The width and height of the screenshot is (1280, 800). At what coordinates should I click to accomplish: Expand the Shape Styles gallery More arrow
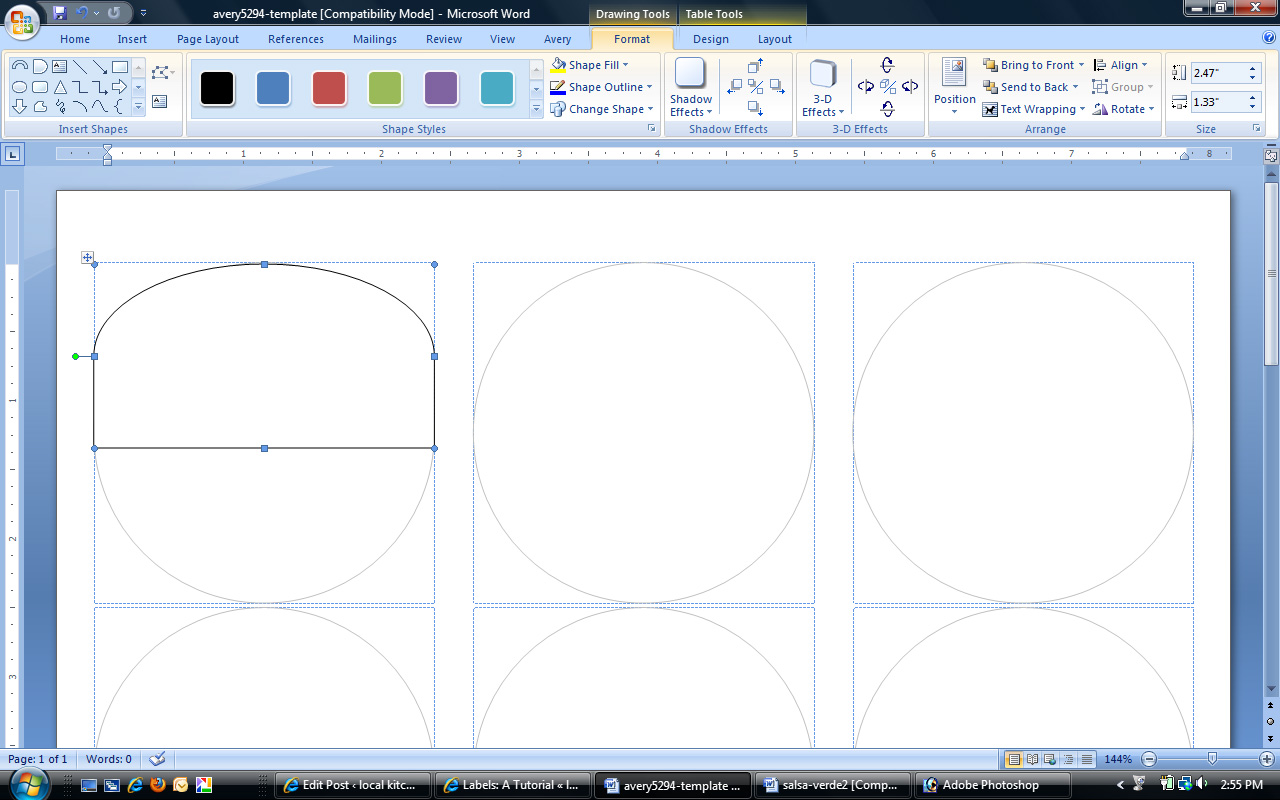click(536, 108)
